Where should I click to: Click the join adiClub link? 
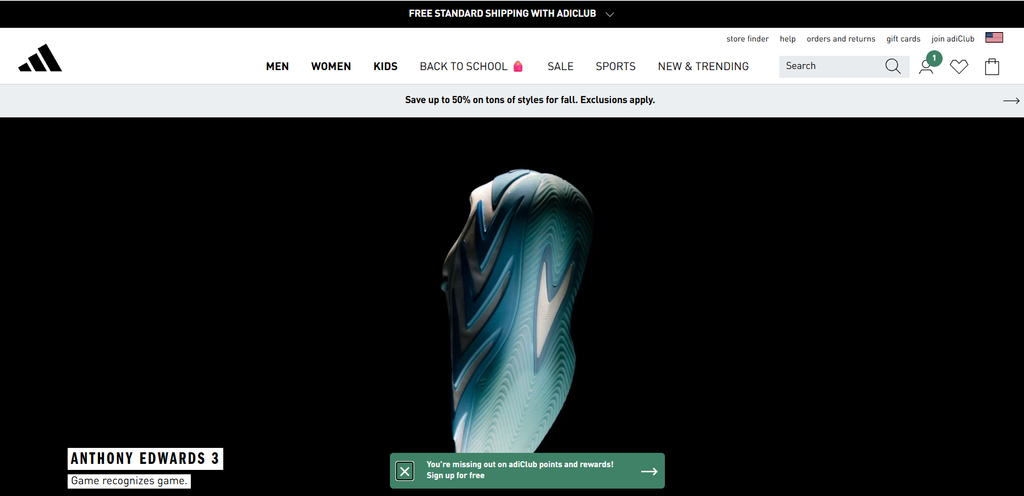(953, 39)
